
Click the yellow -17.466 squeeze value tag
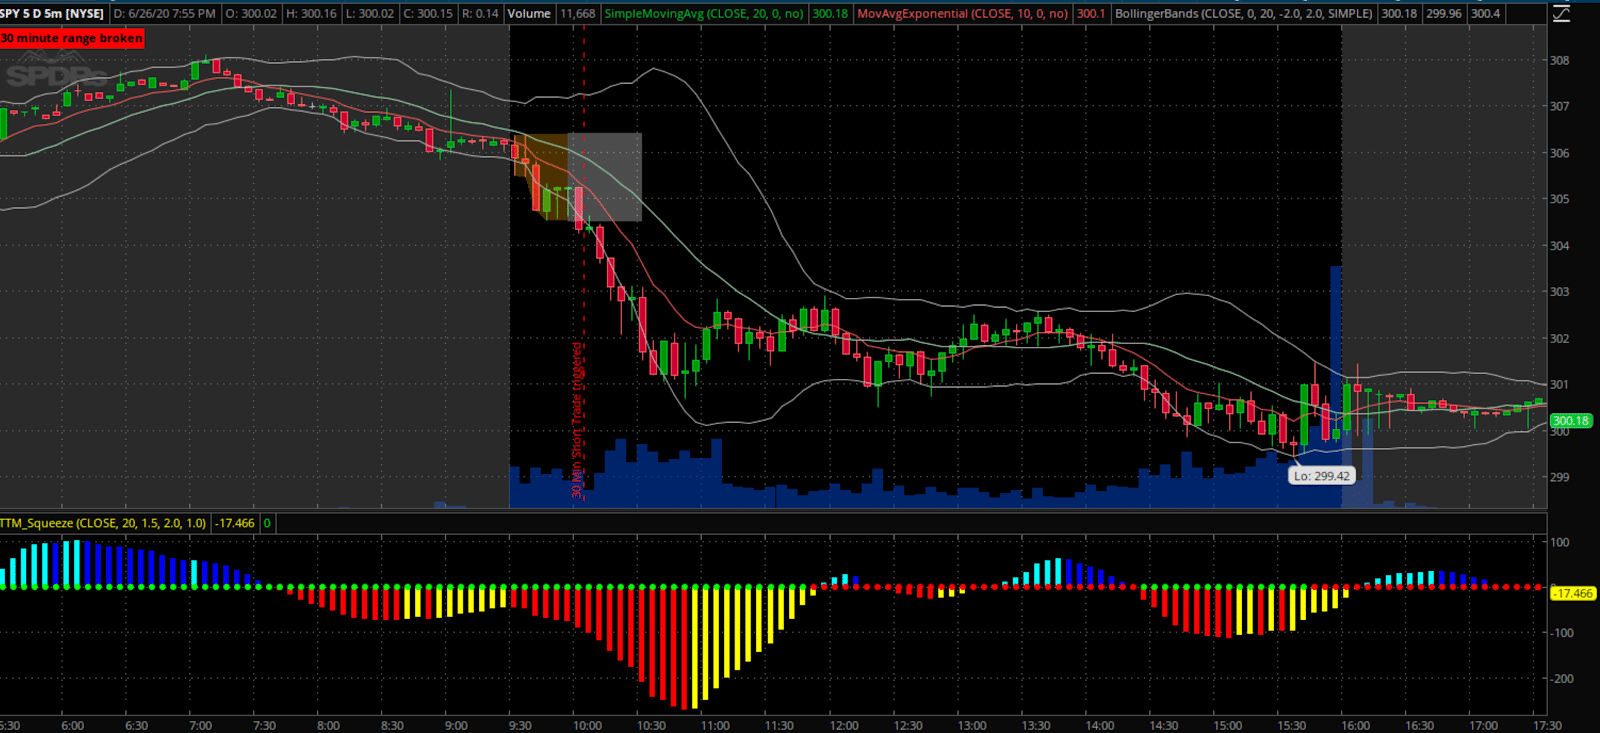point(1573,593)
